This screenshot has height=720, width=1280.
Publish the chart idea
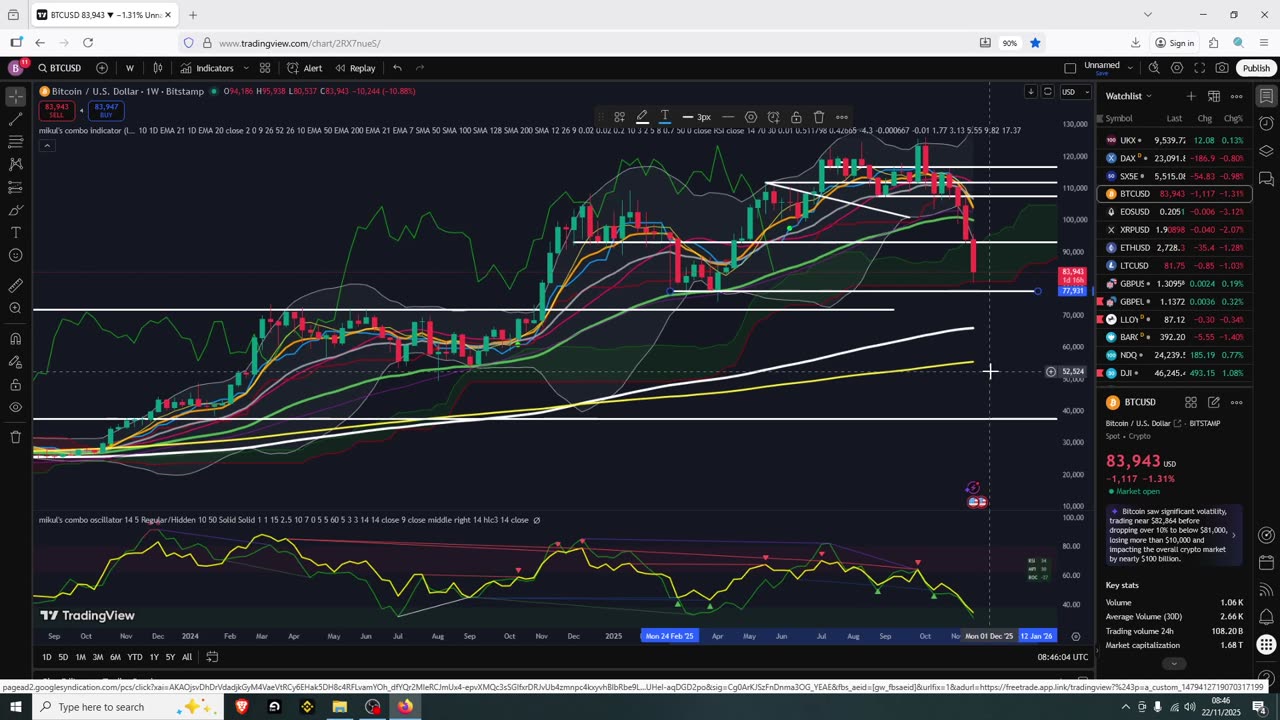(x=1256, y=68)
